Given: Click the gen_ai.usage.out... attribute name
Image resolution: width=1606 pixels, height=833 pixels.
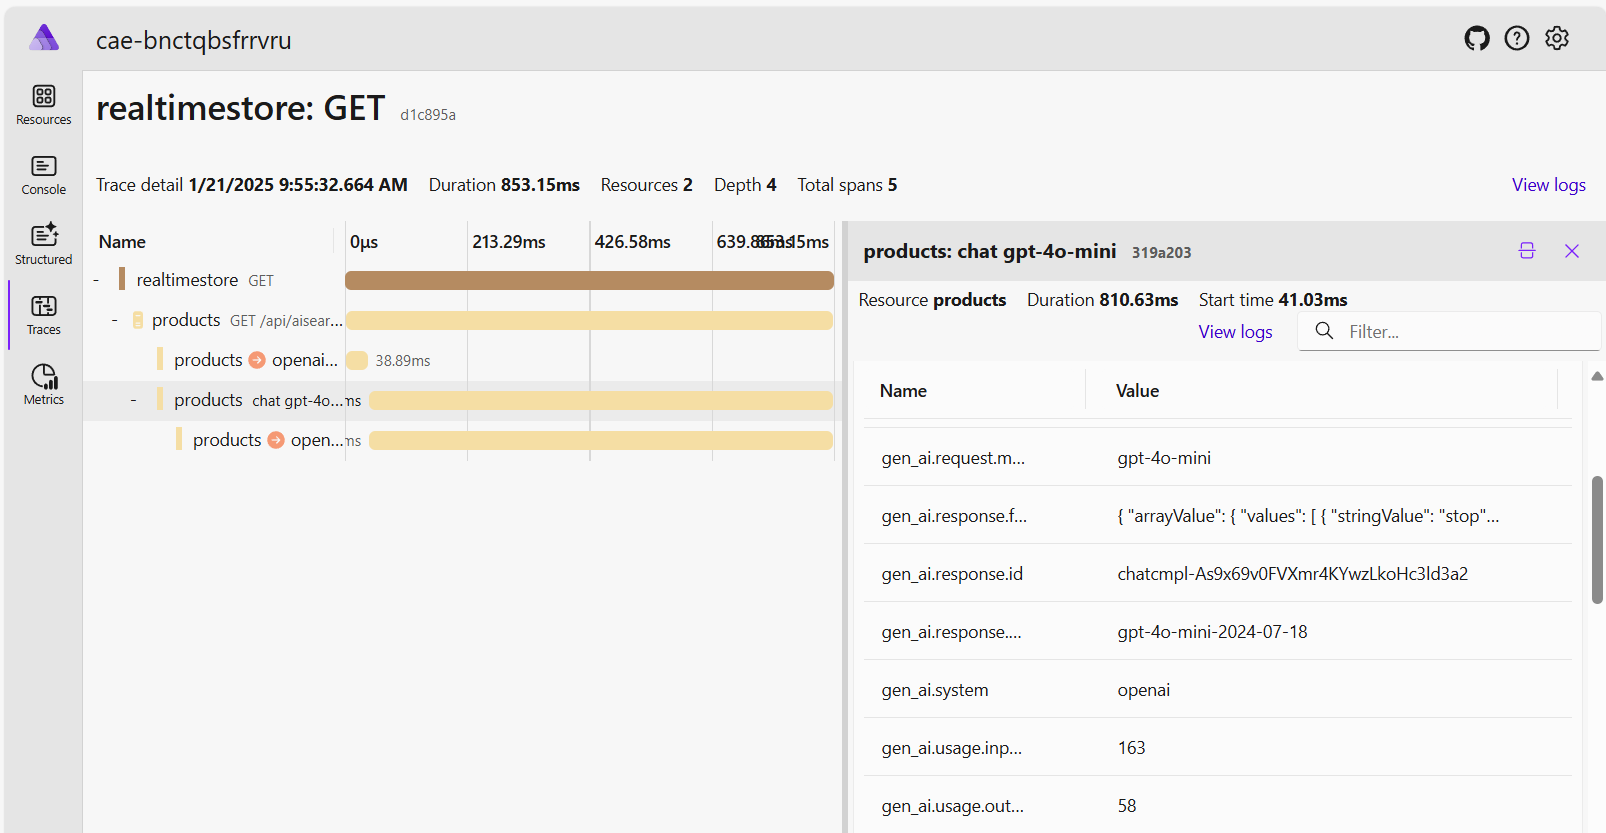Looking at the screenshot, I should pyautogui.click(x=953, y=806).
